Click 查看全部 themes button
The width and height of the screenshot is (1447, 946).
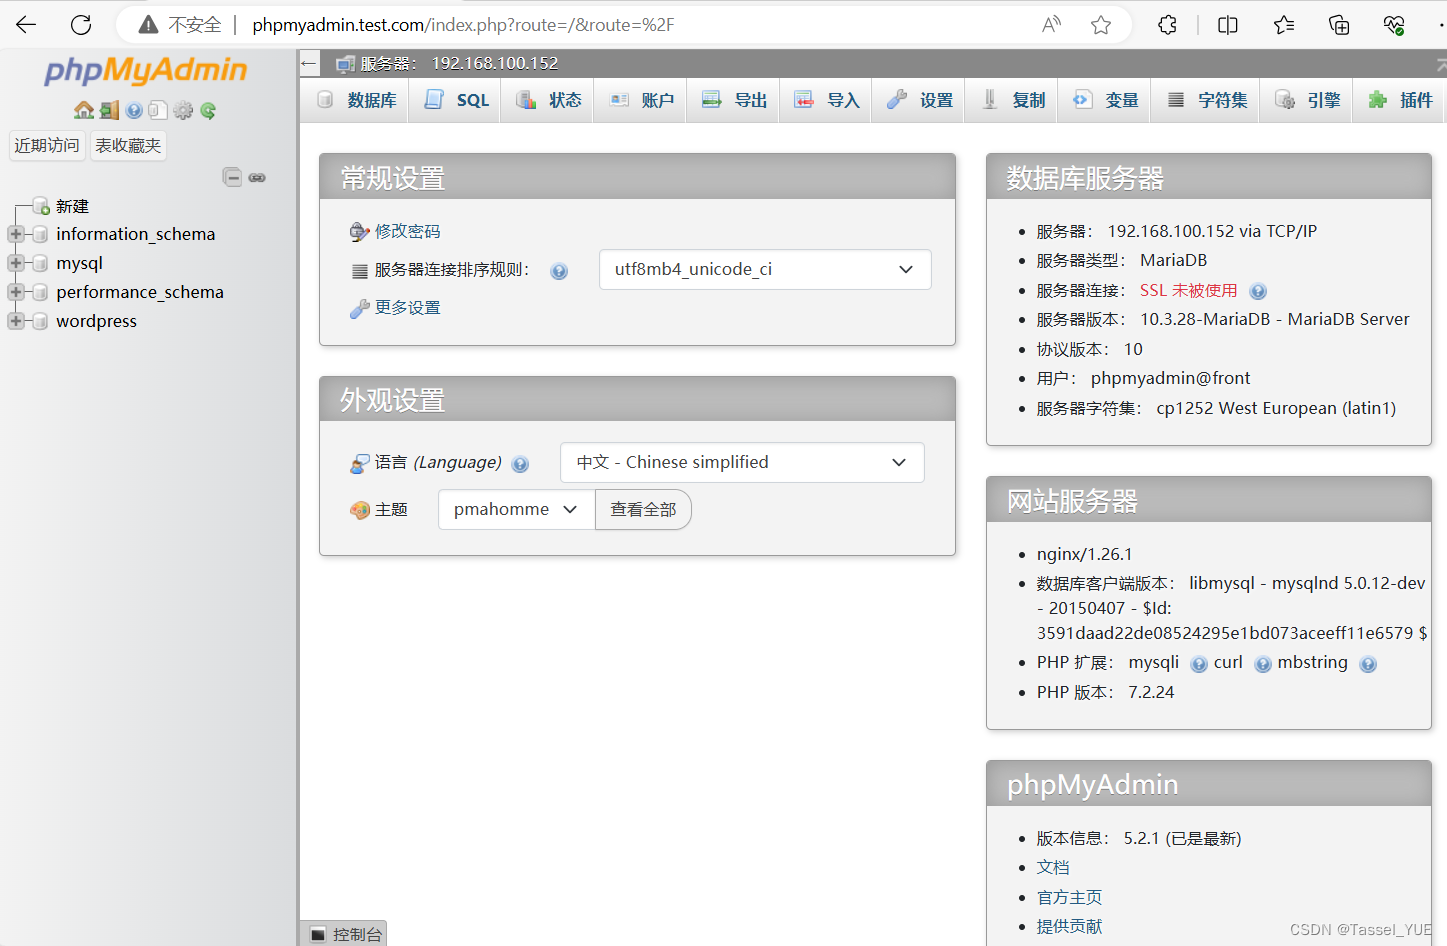[x=643, y=509]
